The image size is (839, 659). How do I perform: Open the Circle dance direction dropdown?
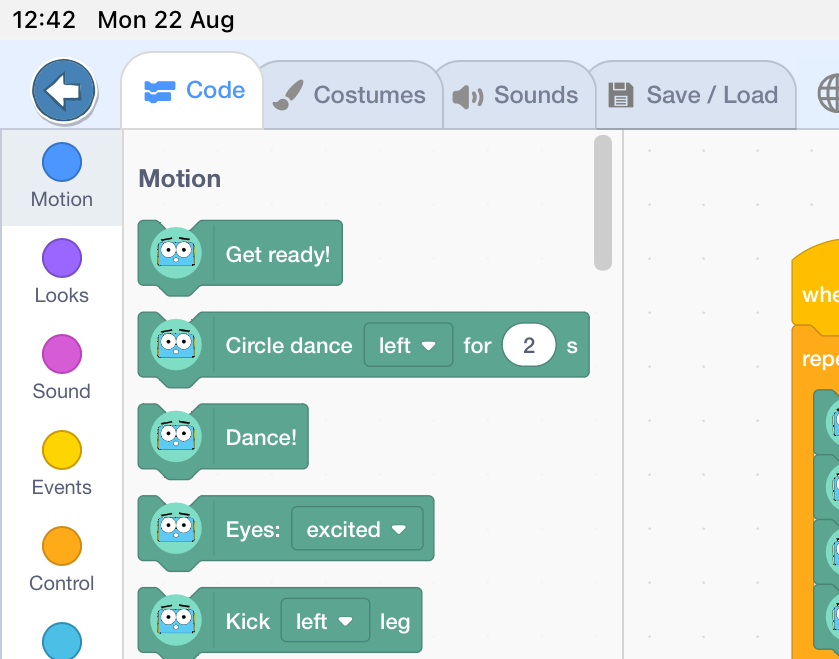coord(408,345)
